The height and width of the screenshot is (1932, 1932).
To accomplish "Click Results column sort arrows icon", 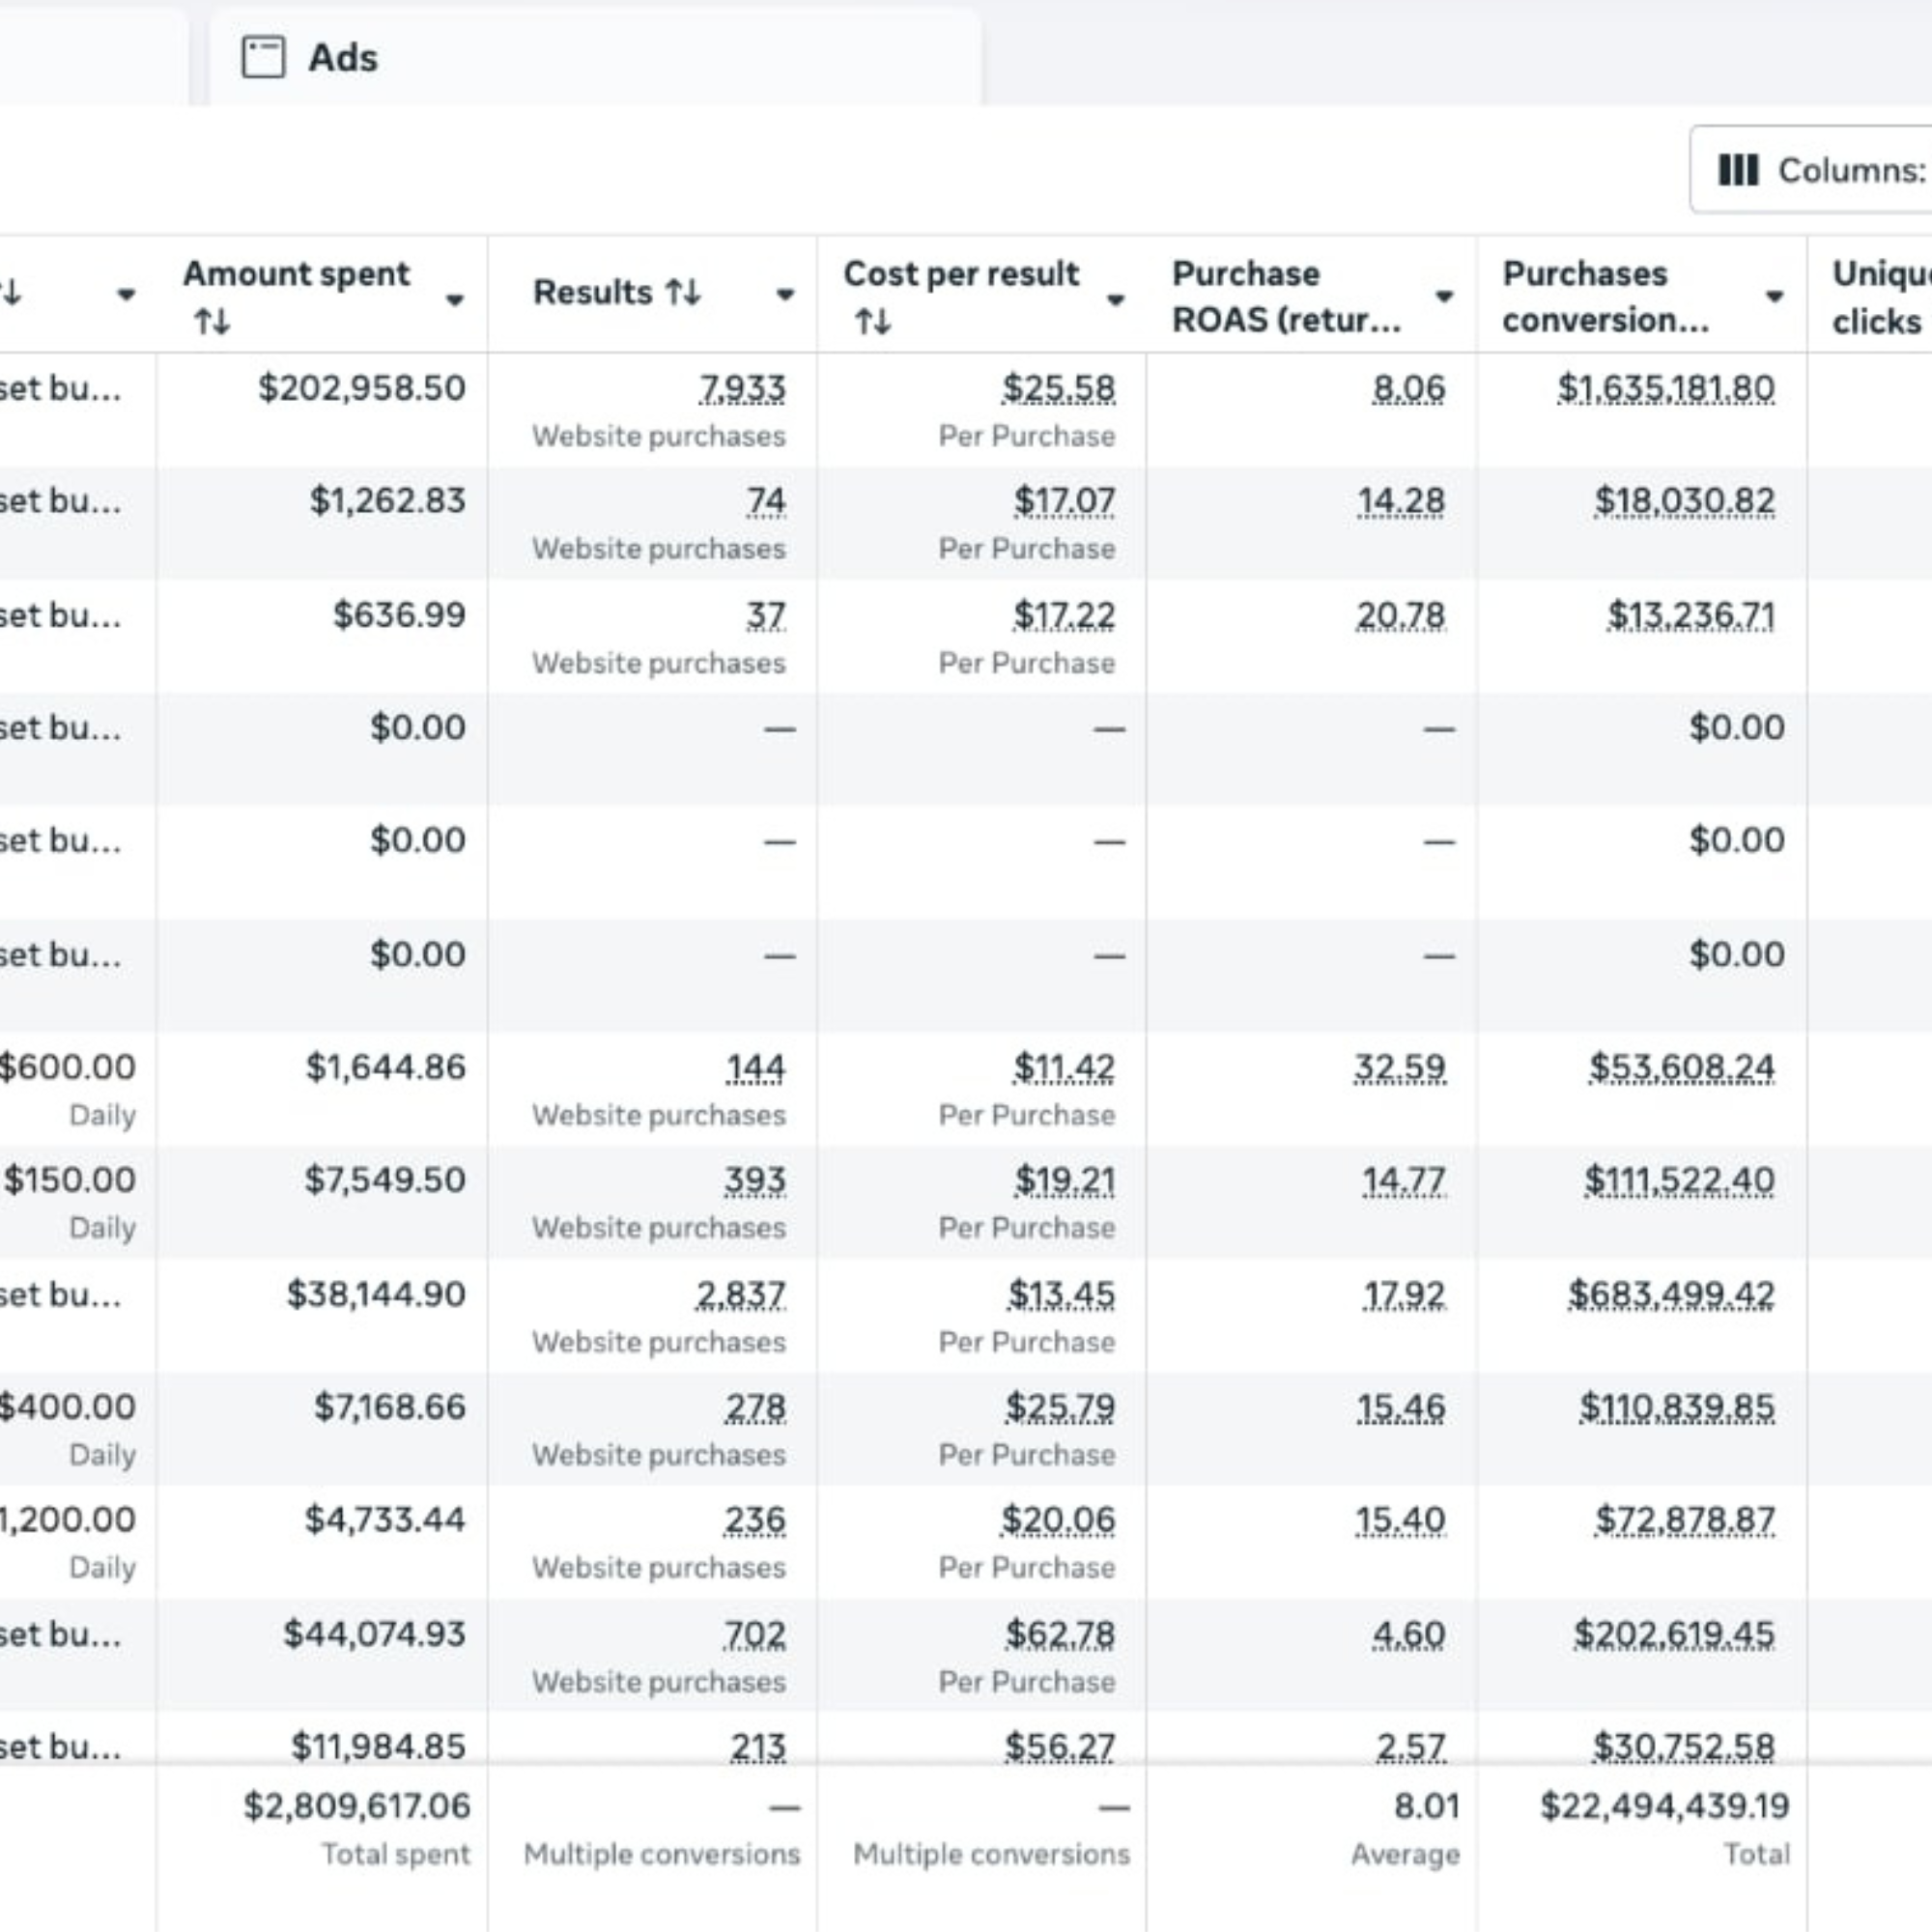I will pyautogui.click(x=684, y=292).
